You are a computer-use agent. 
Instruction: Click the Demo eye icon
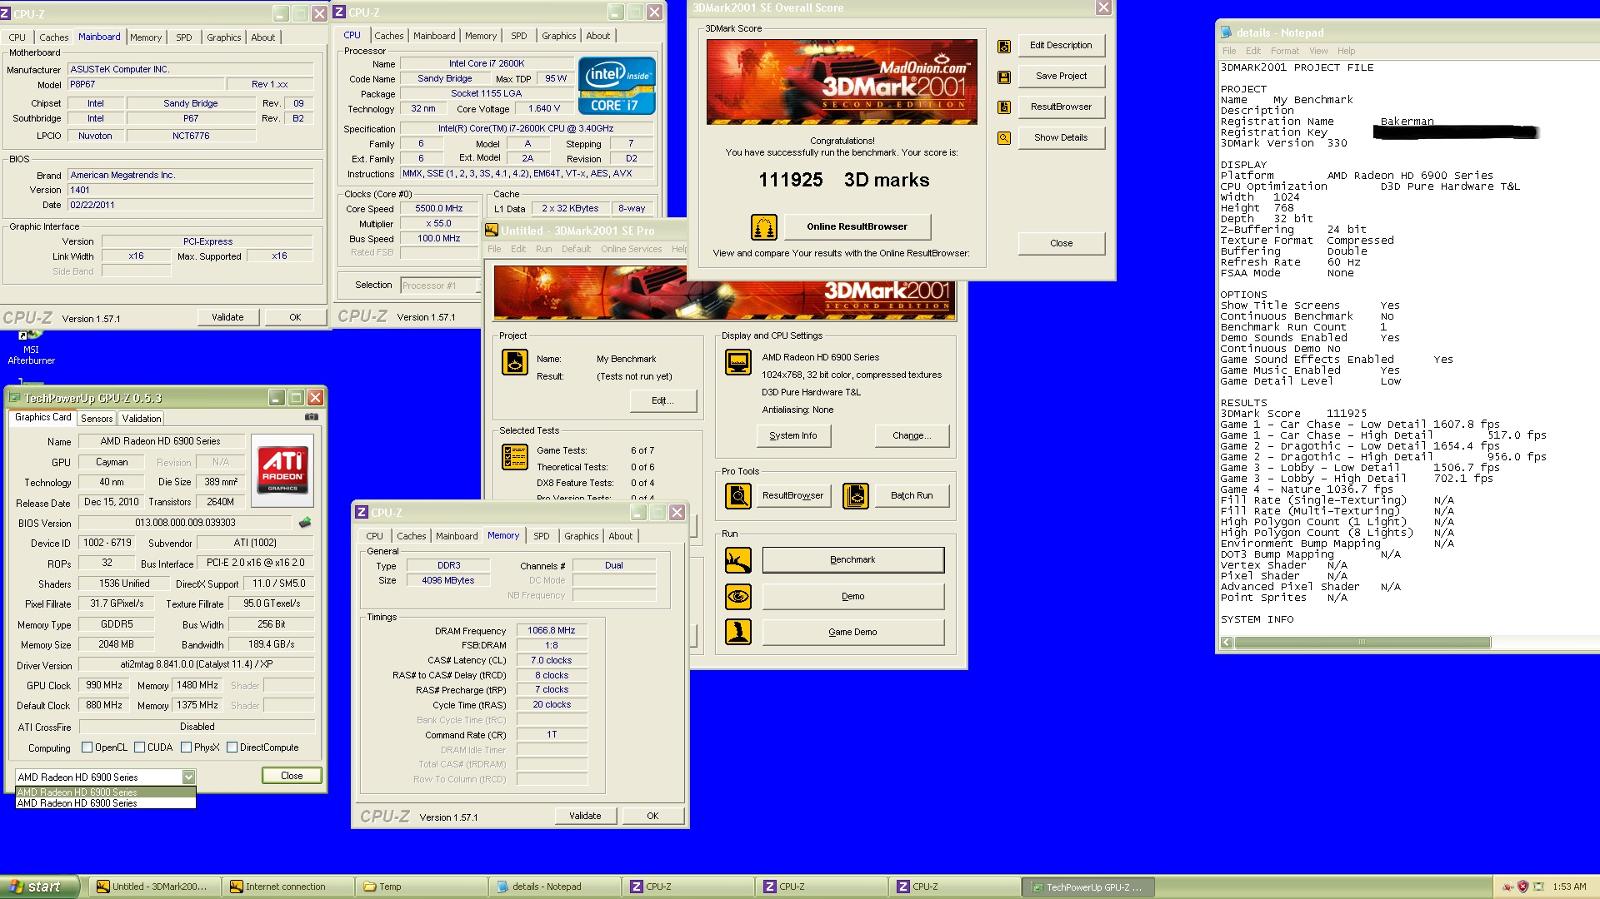(738, 597)
